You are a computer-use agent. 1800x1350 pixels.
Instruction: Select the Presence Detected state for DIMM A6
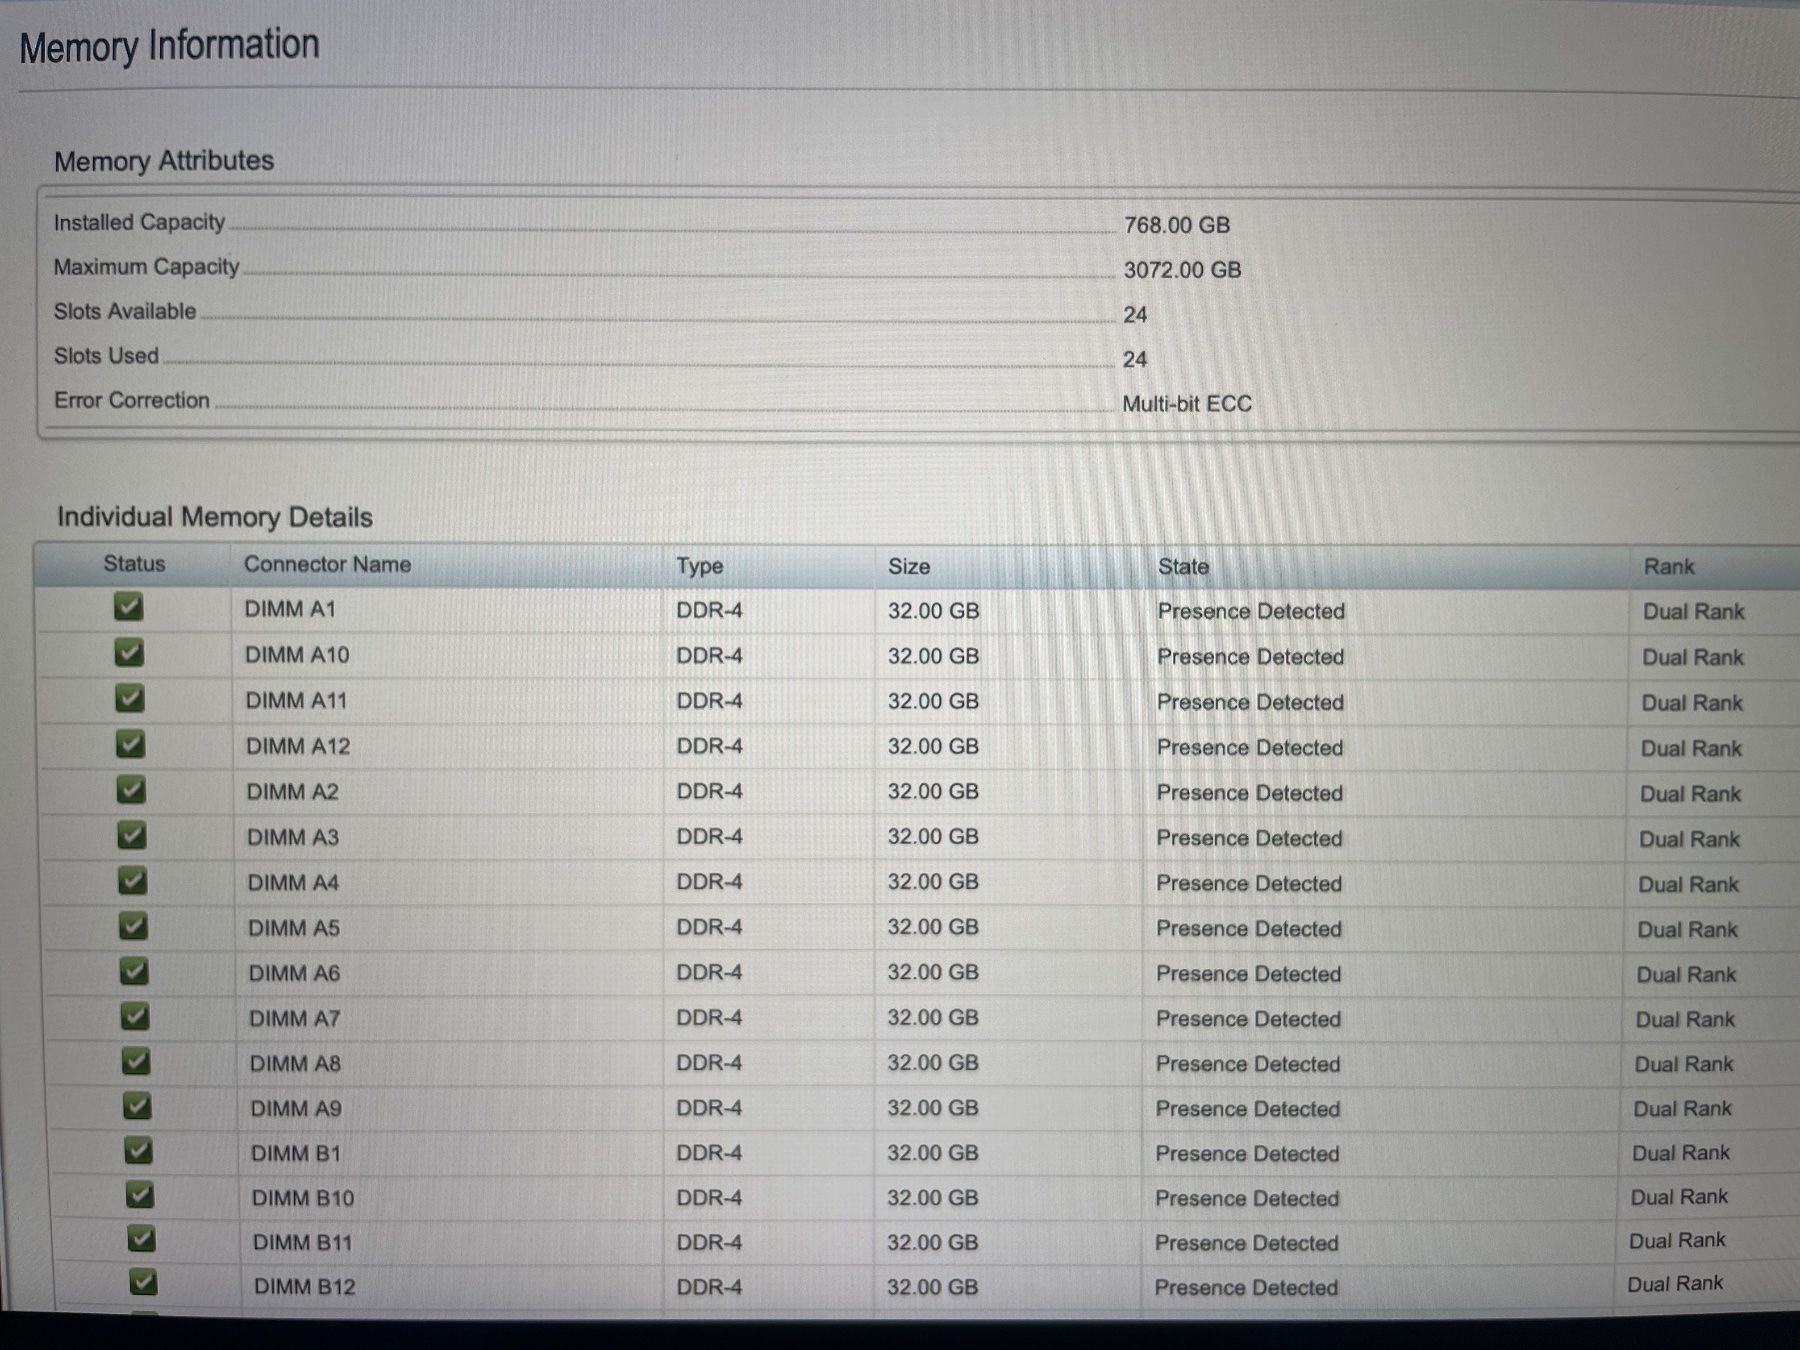1248,974
